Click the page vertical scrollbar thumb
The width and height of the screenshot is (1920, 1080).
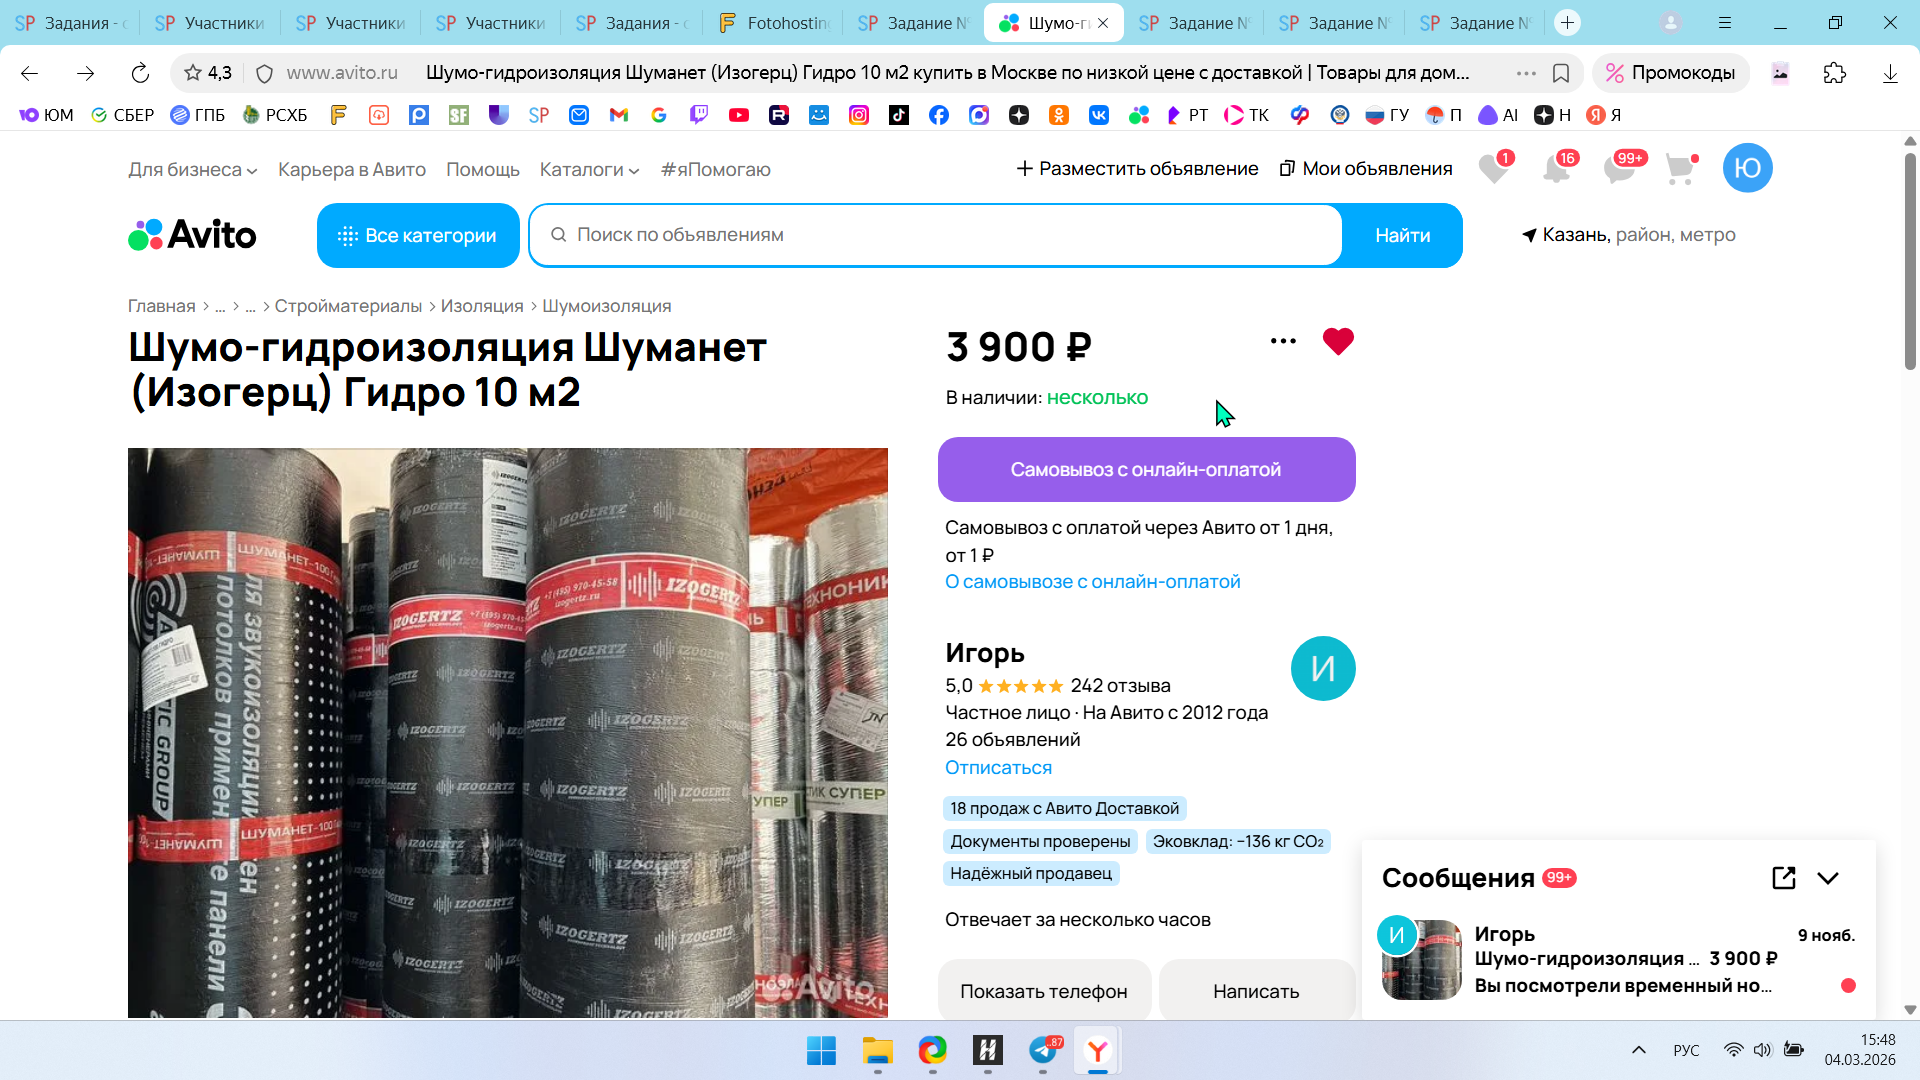(x=1909, y=262)
